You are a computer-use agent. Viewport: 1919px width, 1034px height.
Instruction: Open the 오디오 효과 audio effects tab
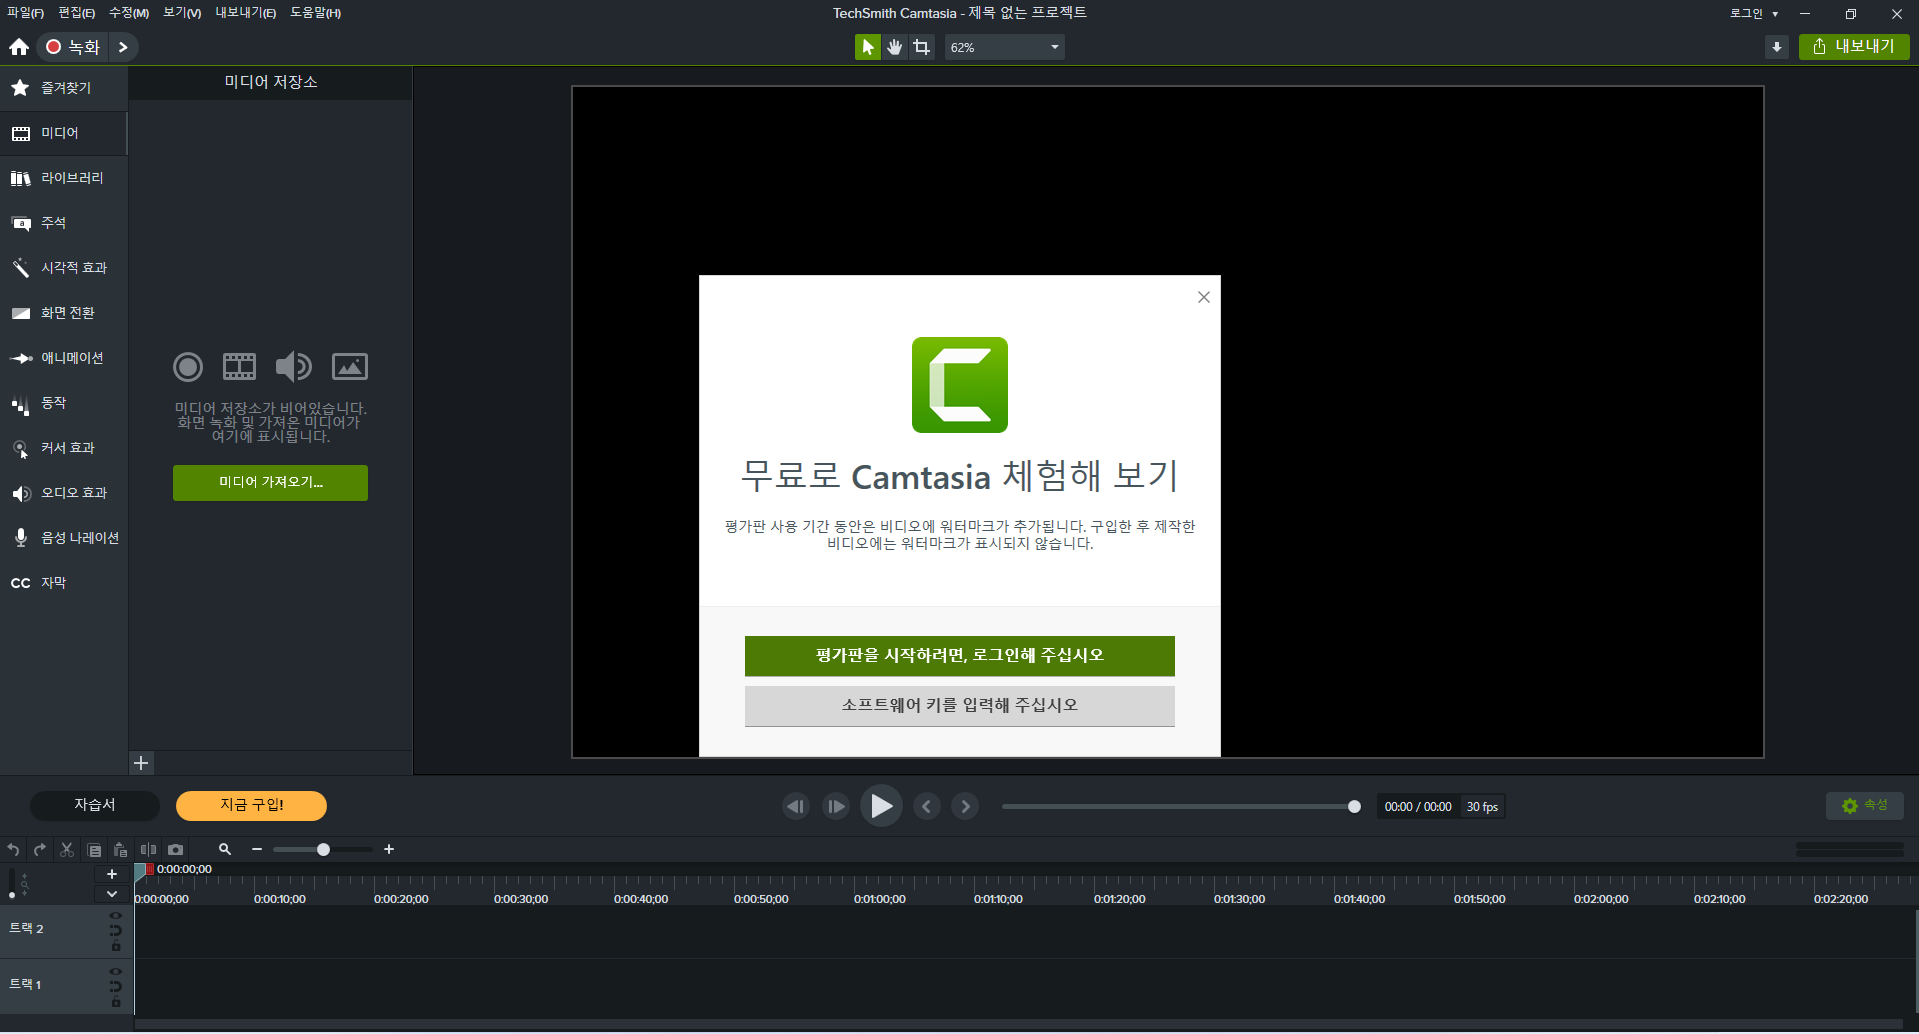tap(64, 493)
